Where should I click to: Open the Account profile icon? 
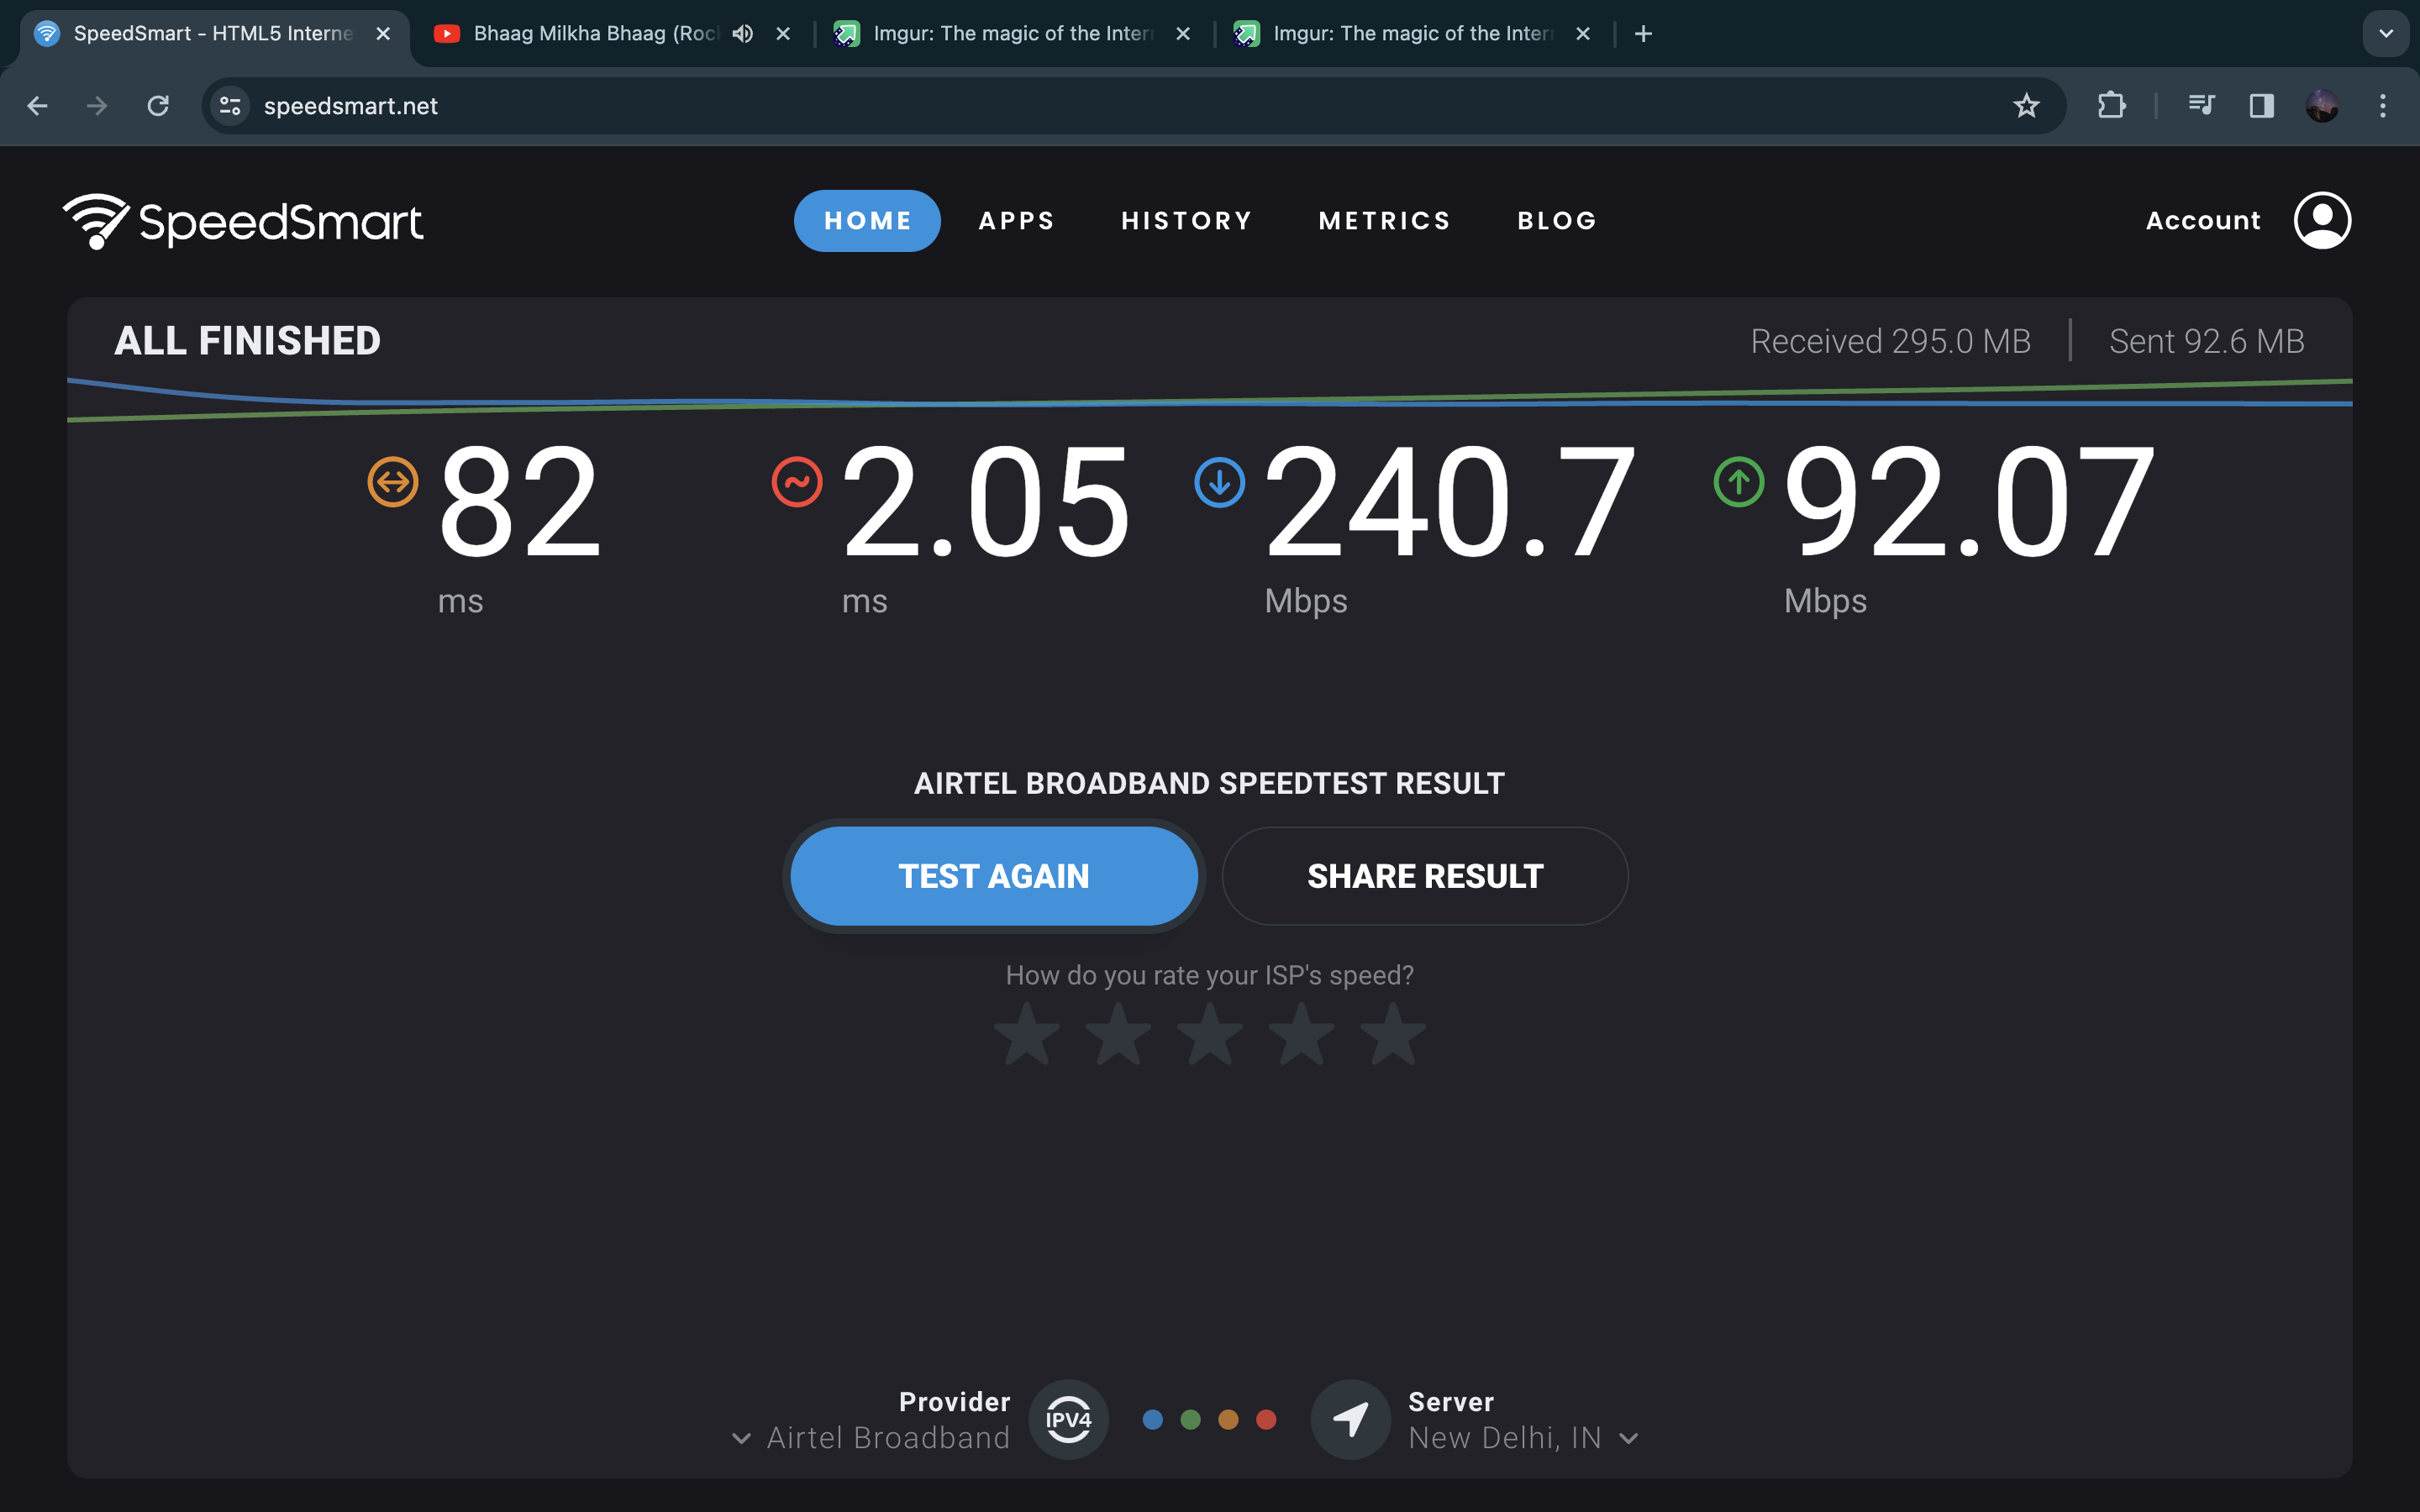pyautogui.click(x=2322, y=220)
